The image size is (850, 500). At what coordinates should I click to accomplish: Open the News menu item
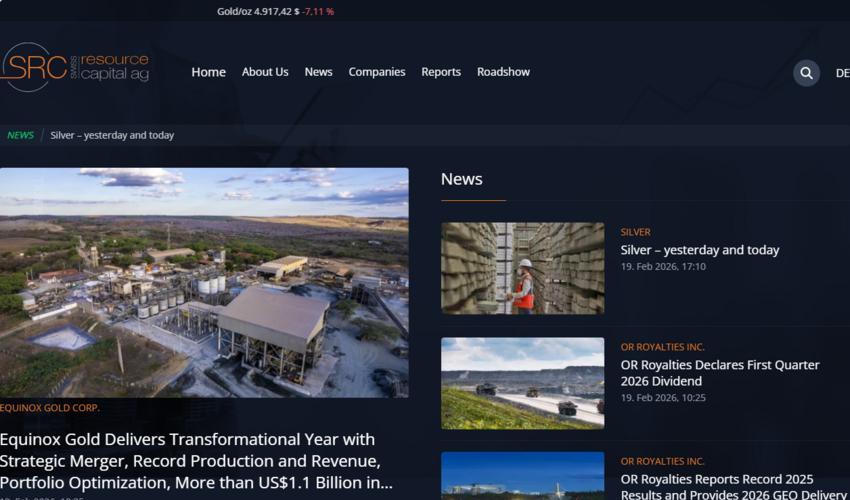coord(318,72)
